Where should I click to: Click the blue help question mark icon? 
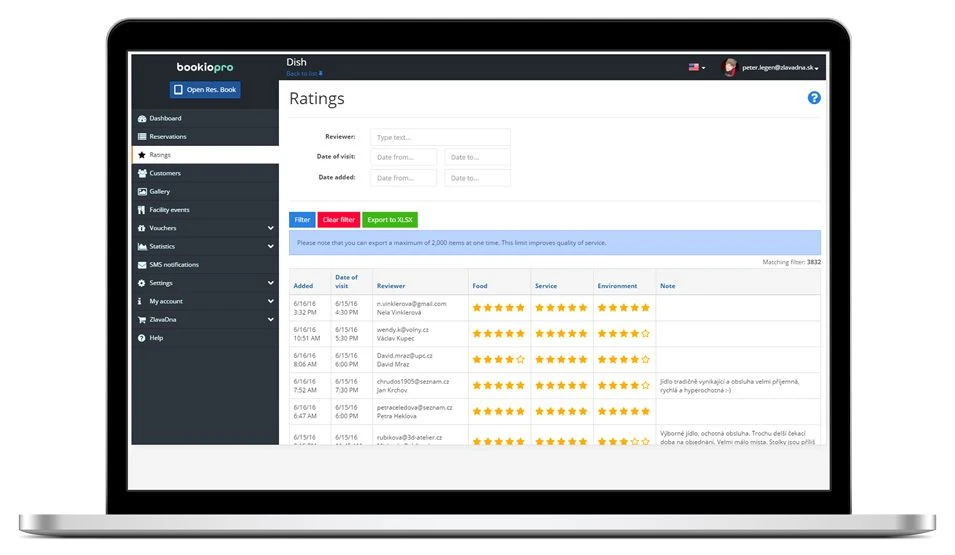tap(814, 98)
